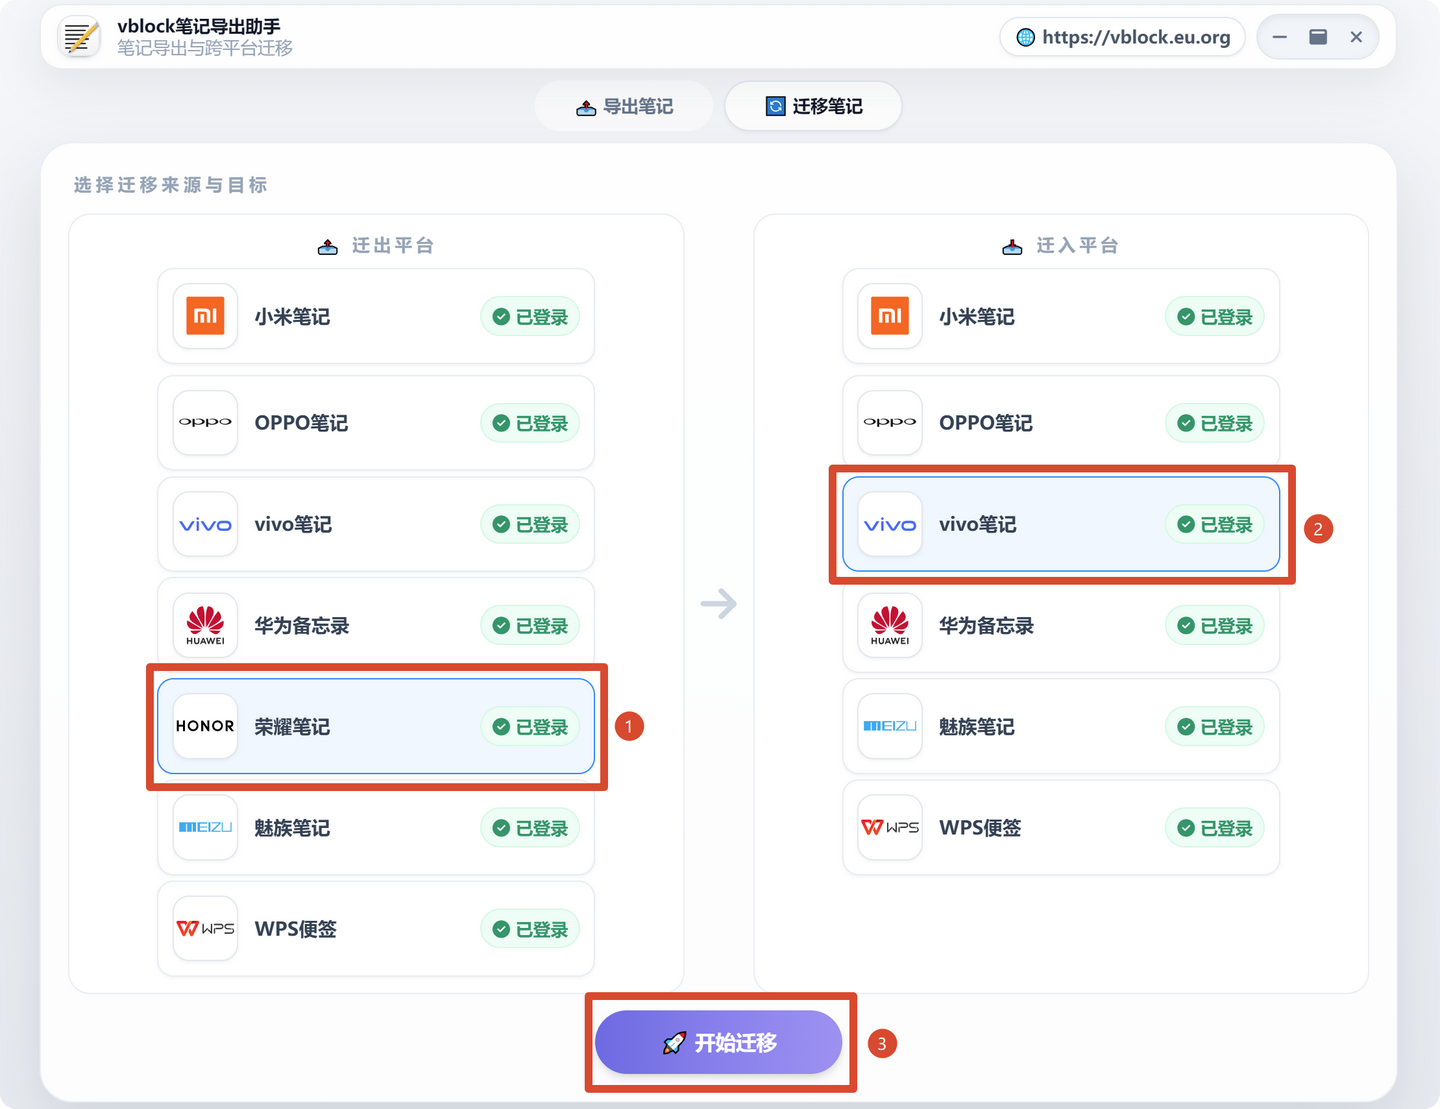The image size is (1440, 1109).
Task: Select 魅族笔记 as source platform
Action: [376, 828]
